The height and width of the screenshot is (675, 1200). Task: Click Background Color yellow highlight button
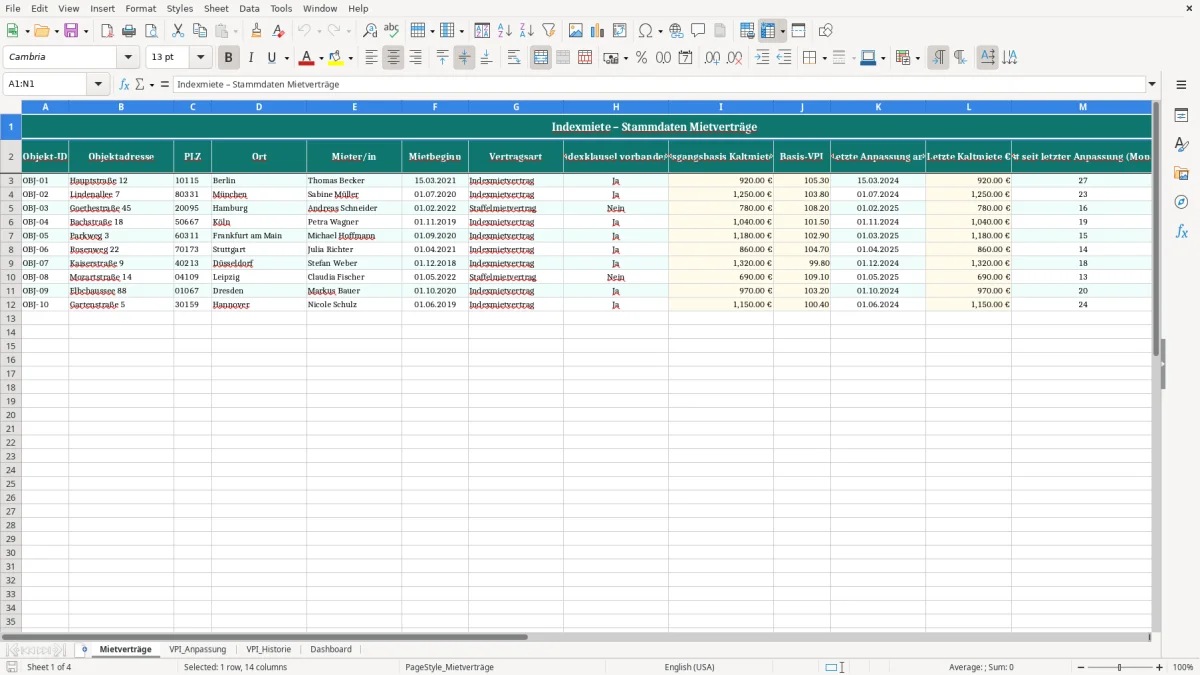(336, 58)
